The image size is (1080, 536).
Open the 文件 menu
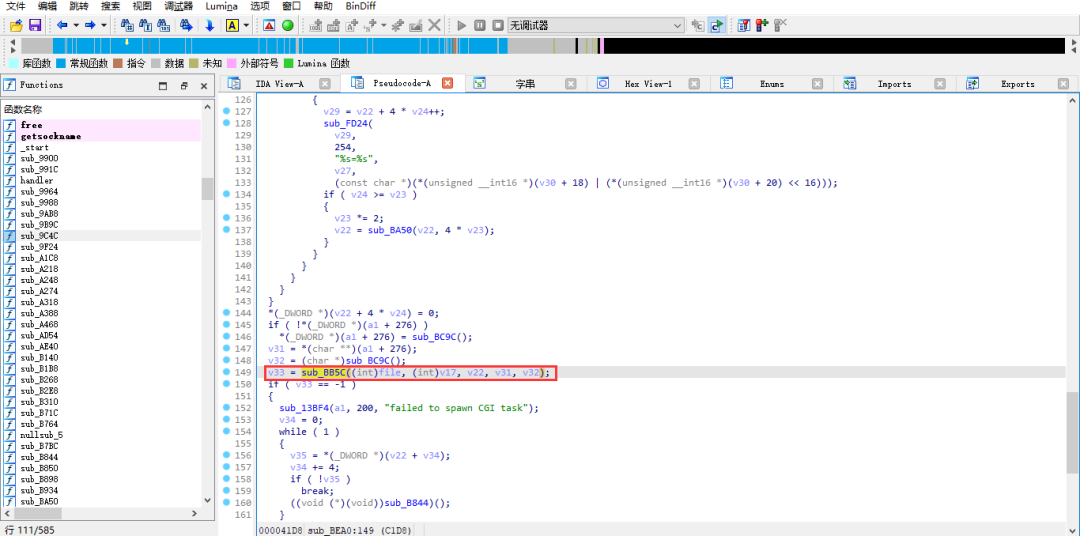(16, 6)
